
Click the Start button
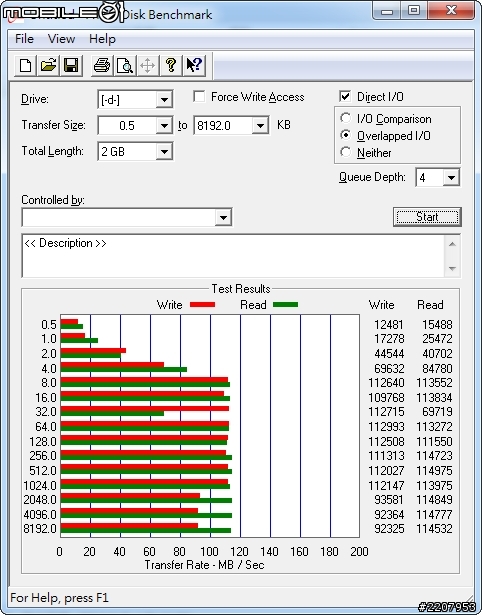[x=427, y=217]
